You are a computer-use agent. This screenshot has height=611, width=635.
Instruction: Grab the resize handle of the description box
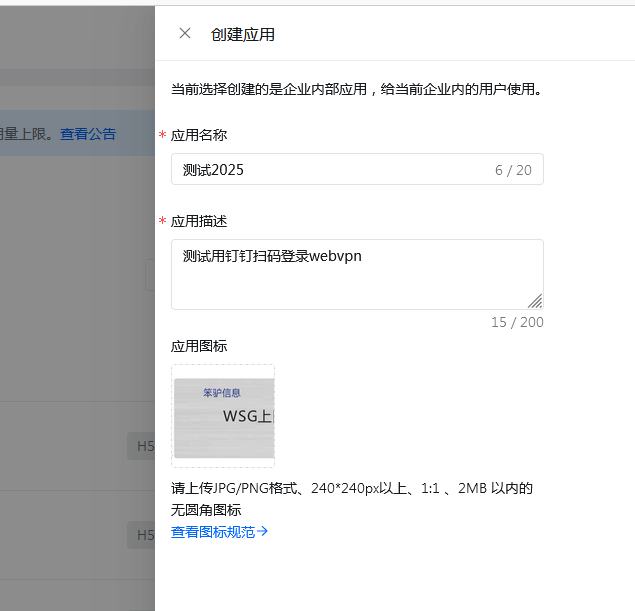(x=535, y=301)
